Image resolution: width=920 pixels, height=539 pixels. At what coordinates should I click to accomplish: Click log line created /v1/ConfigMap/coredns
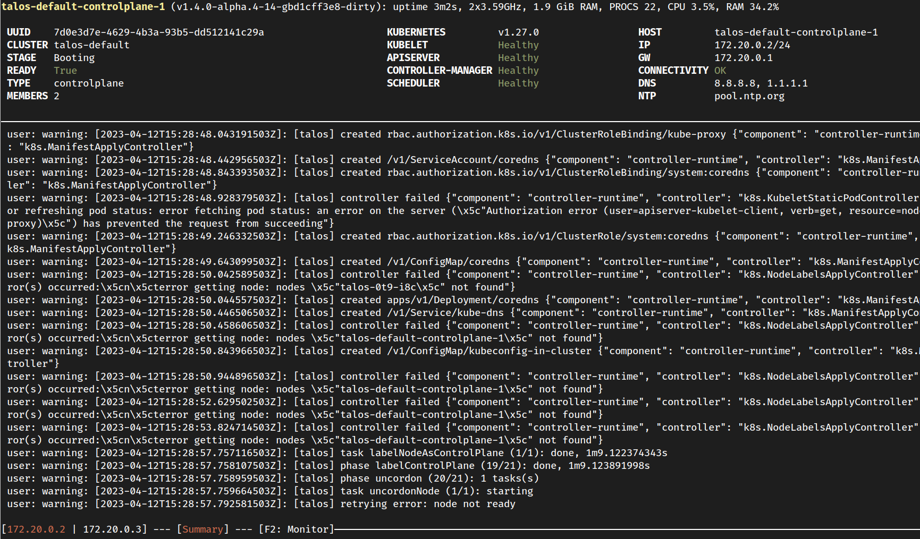pos(463,262)
